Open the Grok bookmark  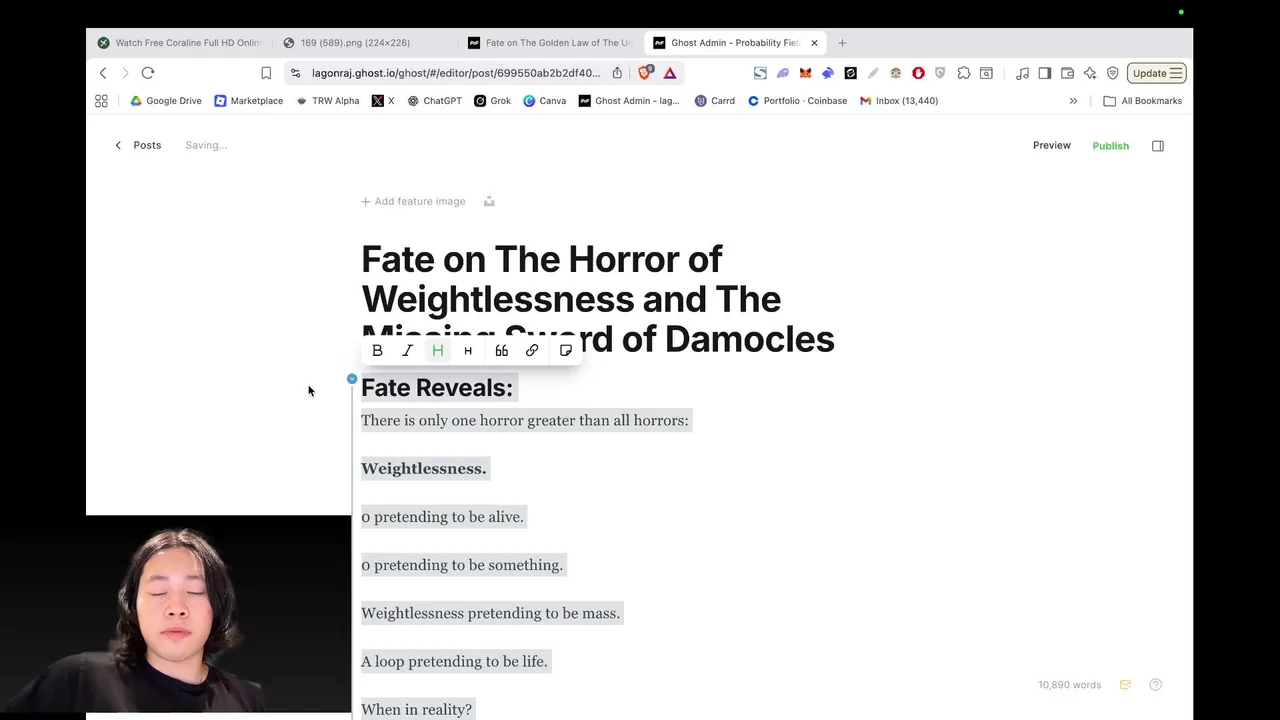point(493,101)
